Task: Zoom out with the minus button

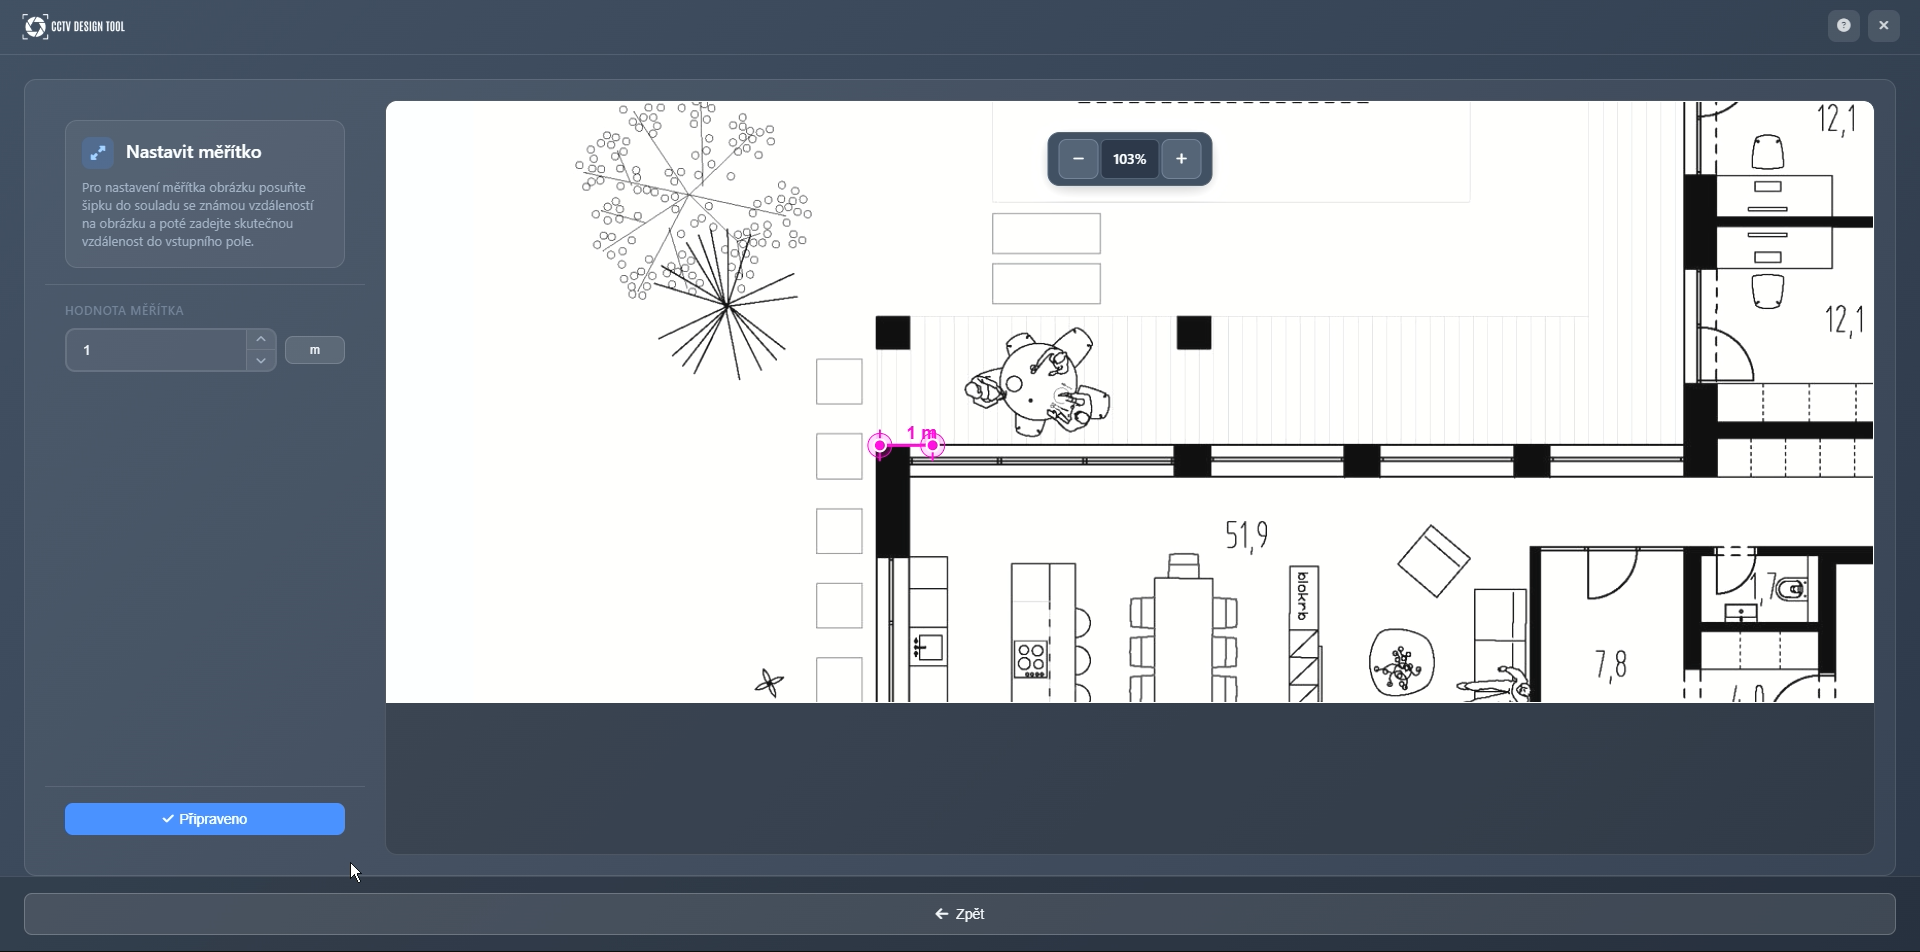Action: click(x=1078, y=159)
